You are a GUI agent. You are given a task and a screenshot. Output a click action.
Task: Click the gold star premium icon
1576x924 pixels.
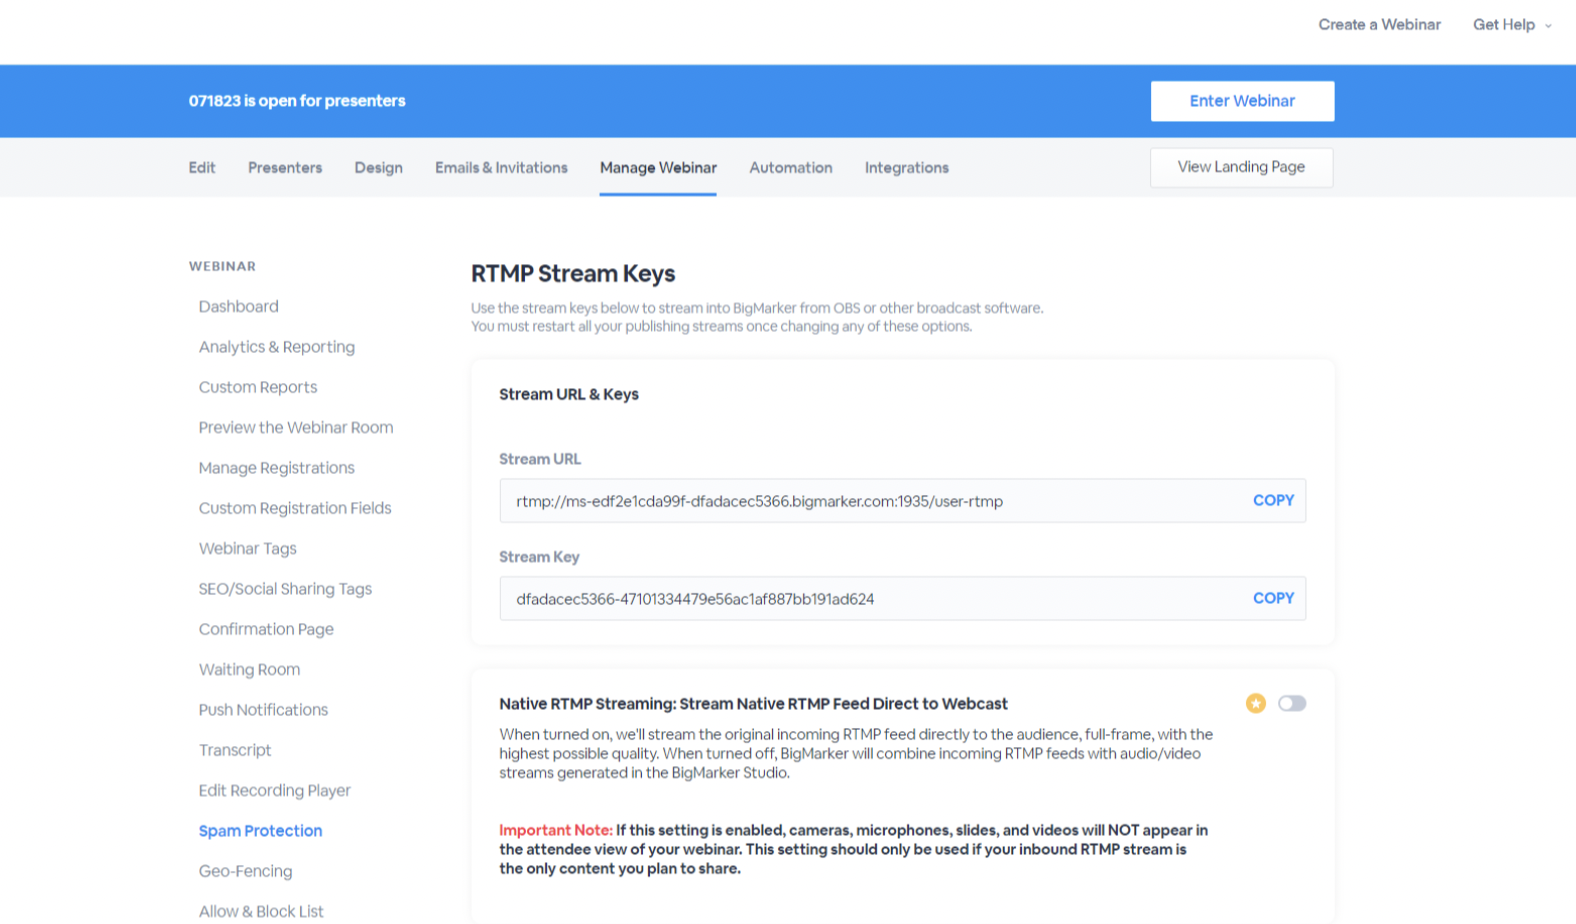click(1256, 703)
